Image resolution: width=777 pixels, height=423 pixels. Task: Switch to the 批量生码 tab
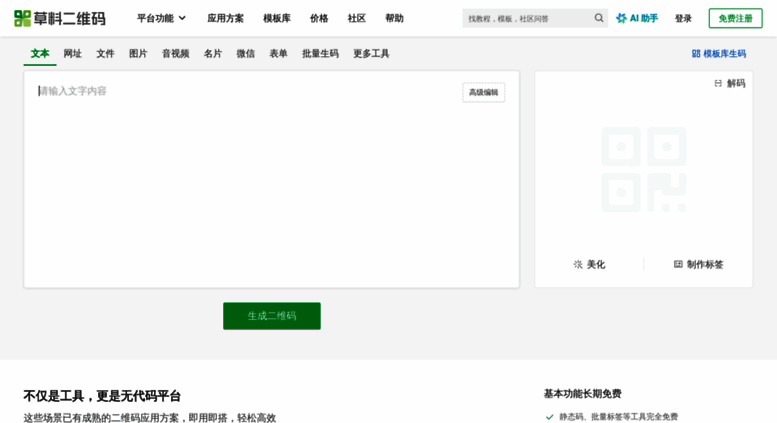coord(321,53)
